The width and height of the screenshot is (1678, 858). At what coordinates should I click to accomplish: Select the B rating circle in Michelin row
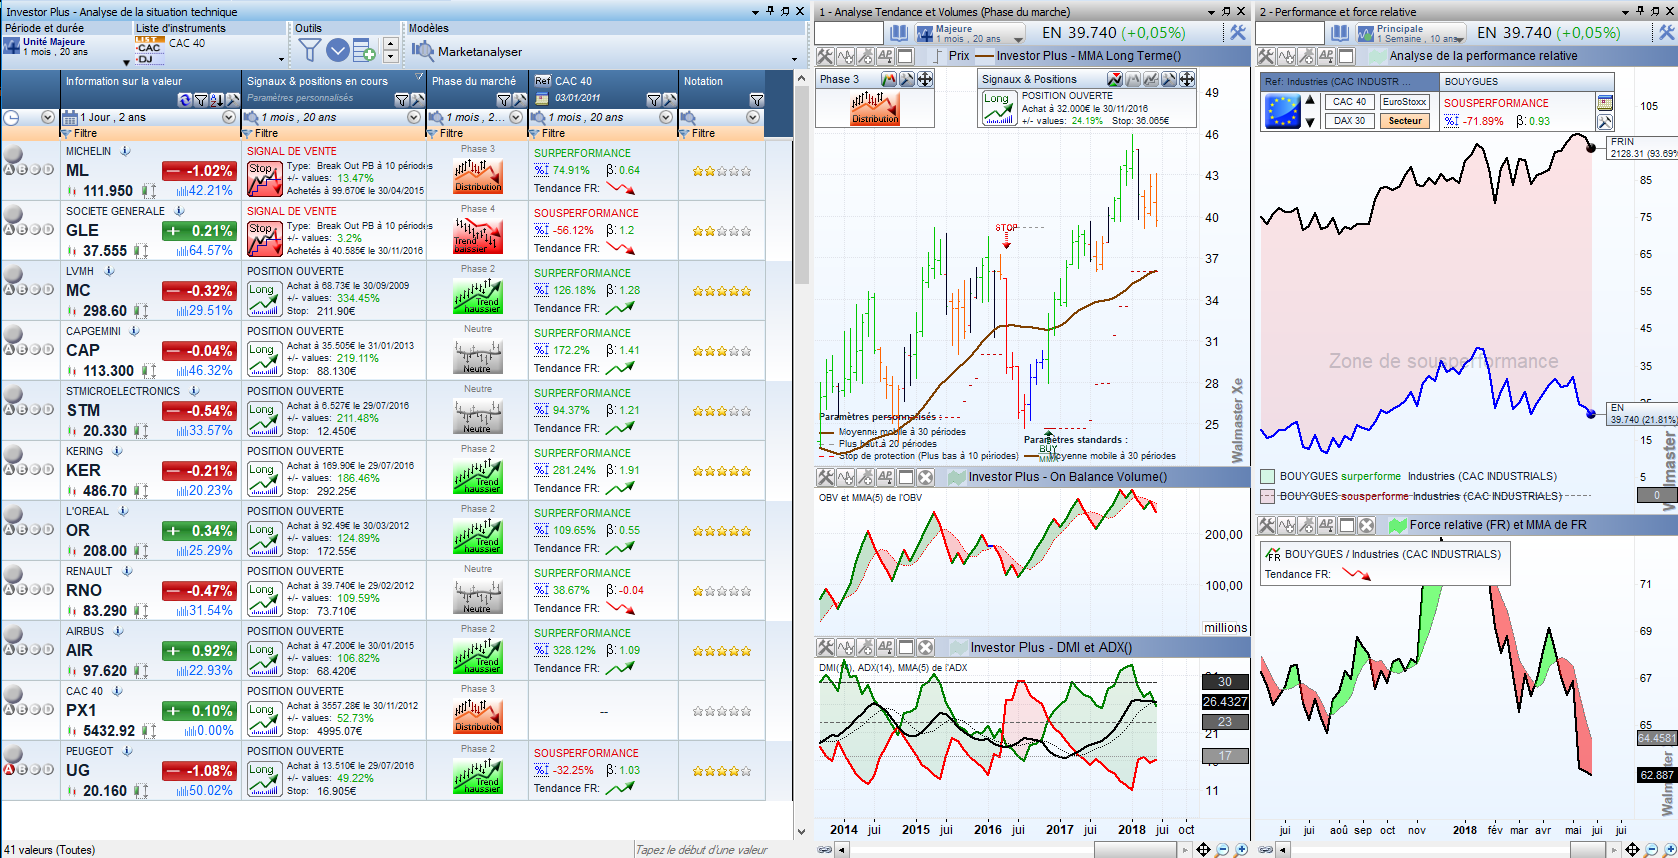(x=22, y=169)
